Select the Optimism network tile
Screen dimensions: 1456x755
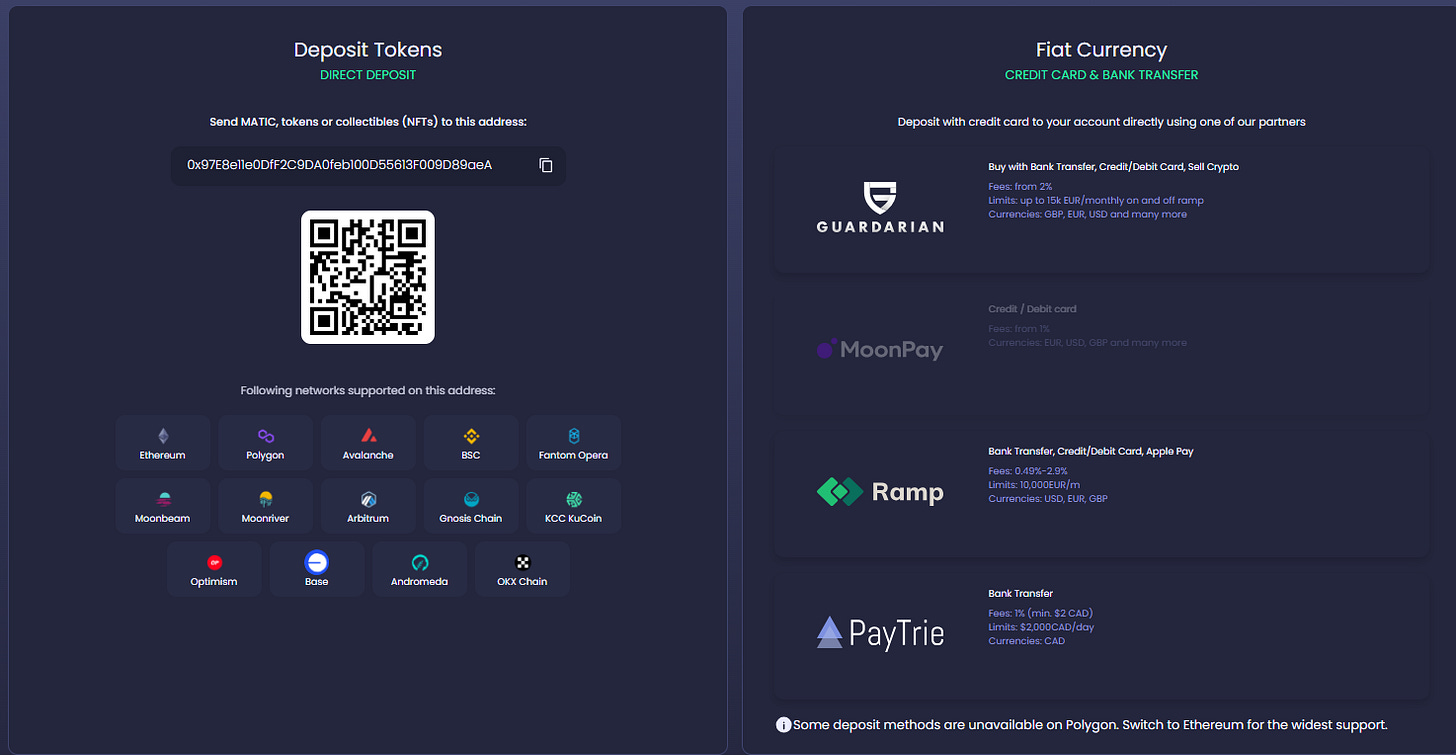214,569
